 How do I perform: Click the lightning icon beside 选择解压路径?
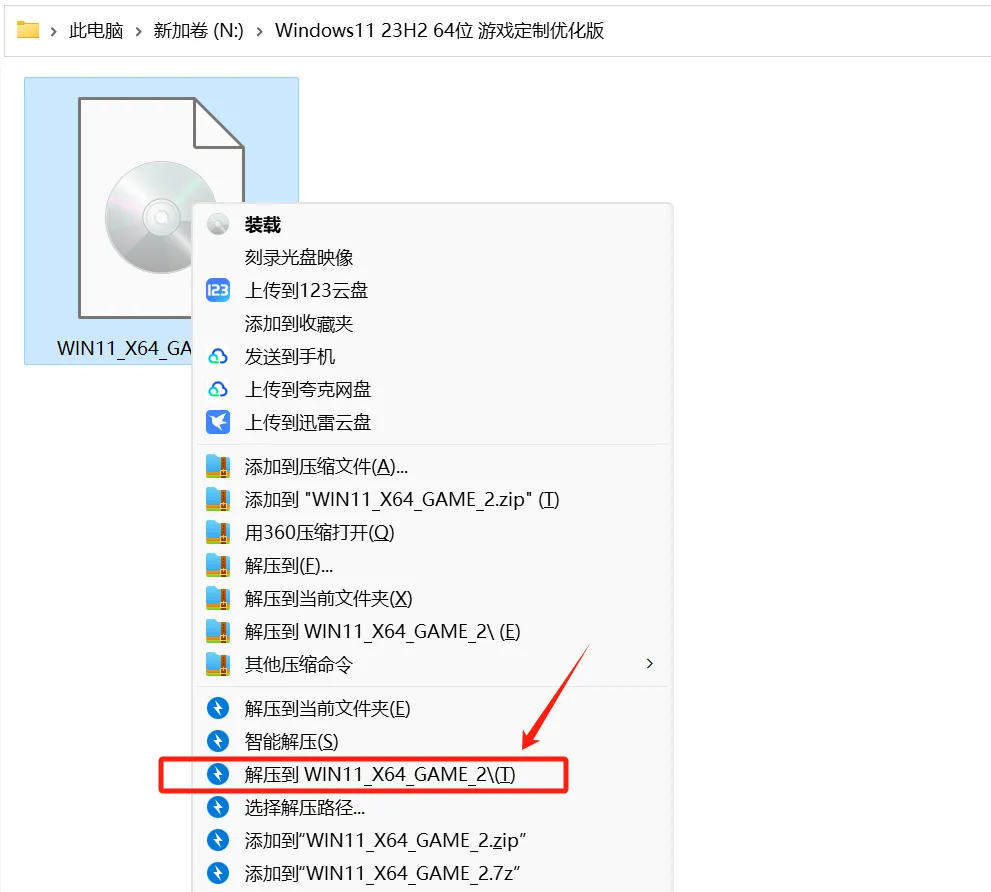pyautogui.click(x=218, y=807)
